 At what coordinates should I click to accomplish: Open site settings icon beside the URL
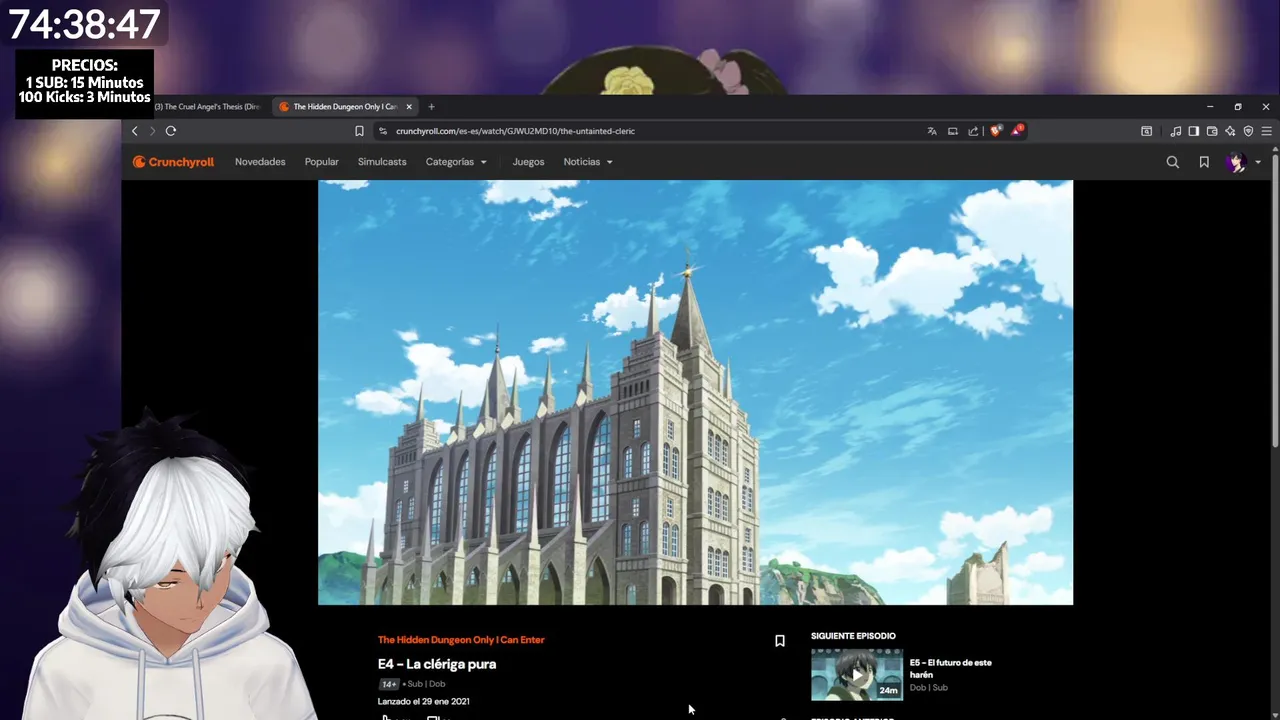pyautogui.click(x=382, y=131)
